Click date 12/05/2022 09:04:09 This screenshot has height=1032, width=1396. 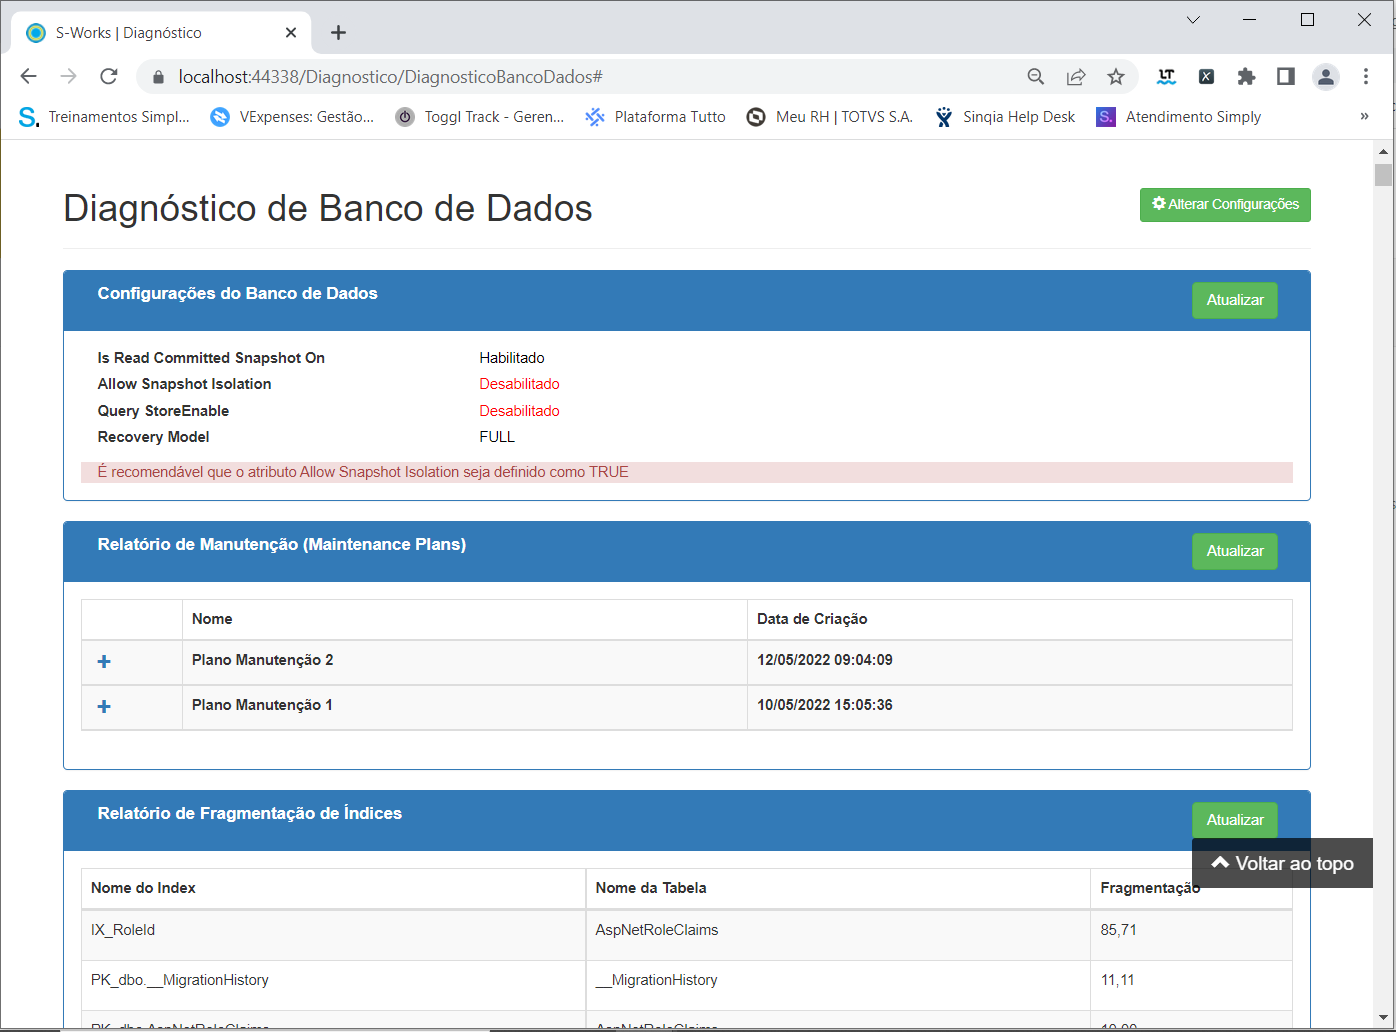pyautogui.click(x=825, y=660)
